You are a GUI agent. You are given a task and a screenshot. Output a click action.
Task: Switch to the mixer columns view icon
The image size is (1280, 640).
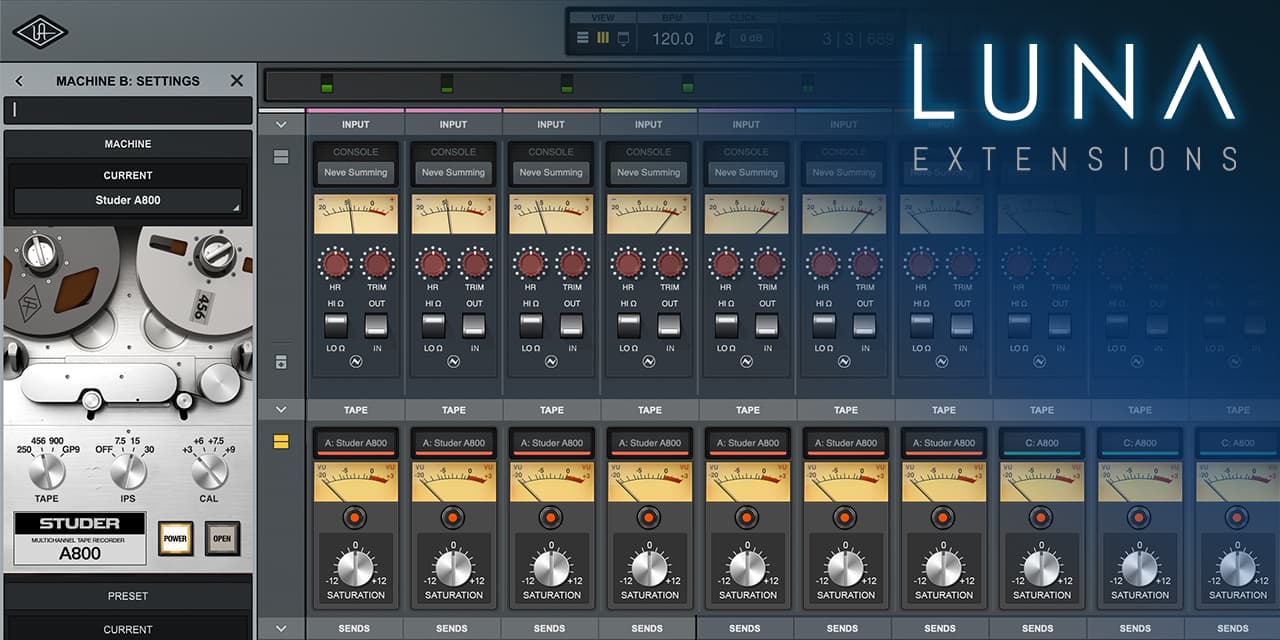602,38
